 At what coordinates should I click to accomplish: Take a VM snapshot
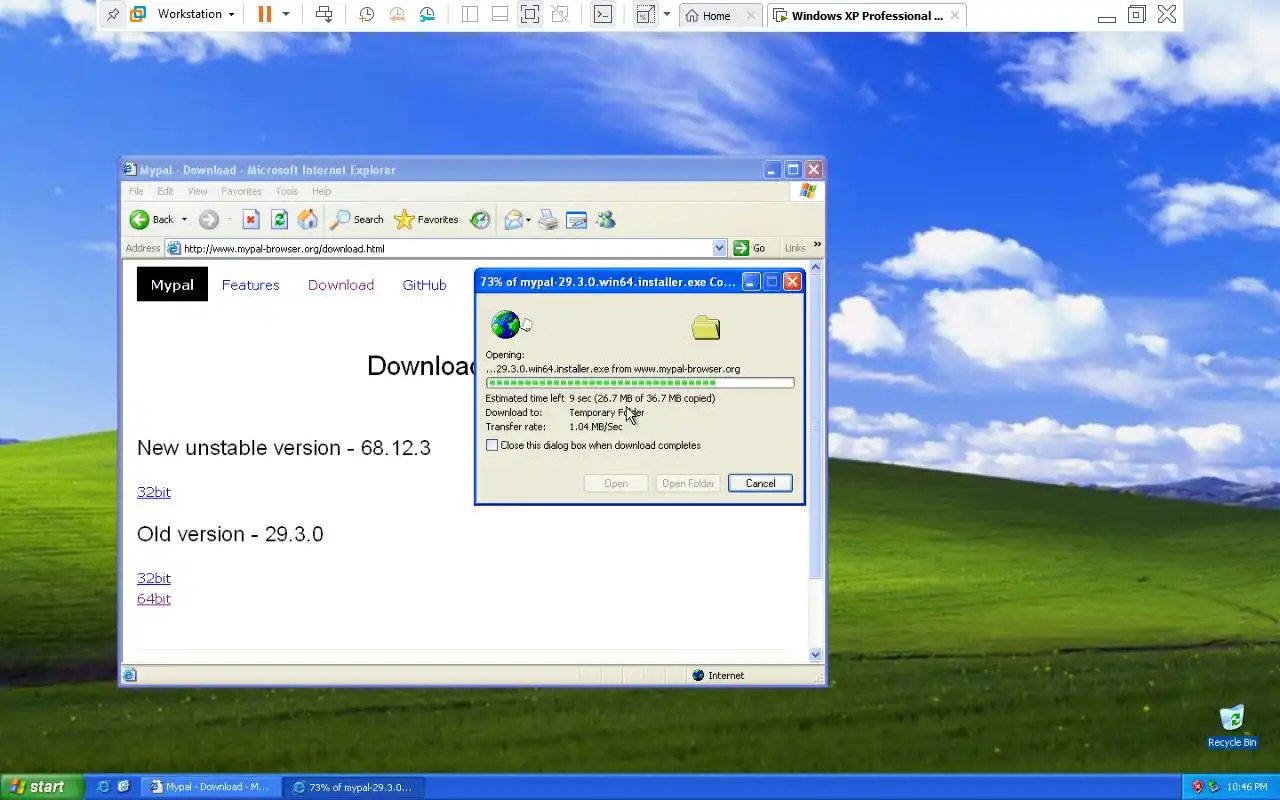pyautogui.click(x=366, y=14)
